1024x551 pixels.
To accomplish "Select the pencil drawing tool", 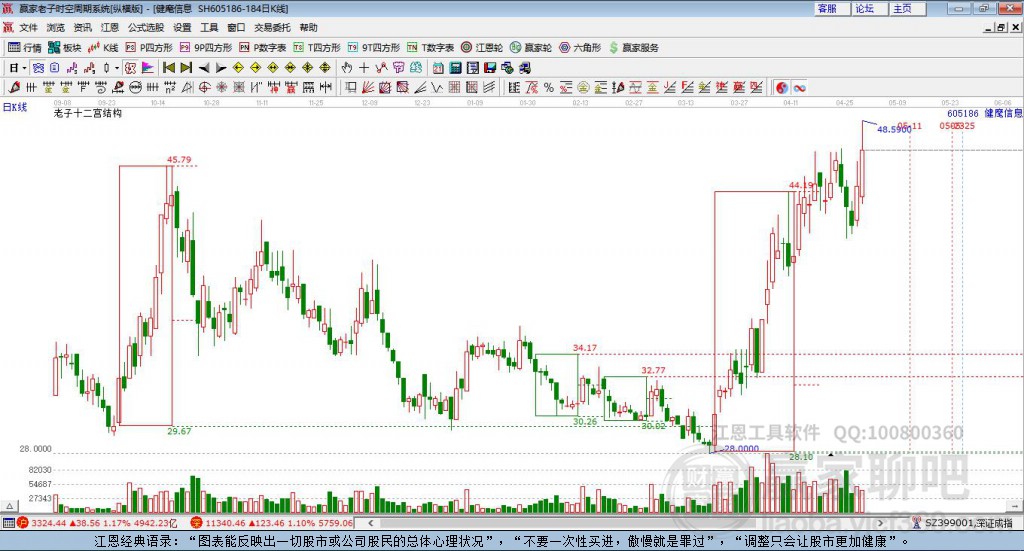I will pyautogui.click(x=14, y=87).
